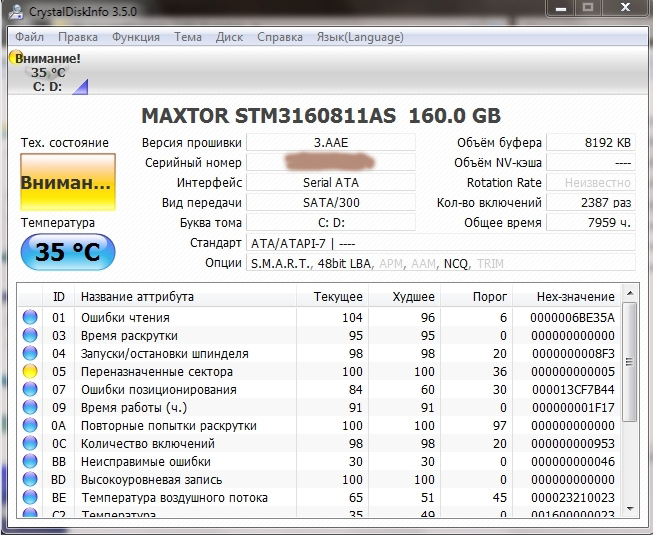This screenshot has height=535, width=653.
Task: Click the firmware version field 3.AAE
Action: point(331,142)
